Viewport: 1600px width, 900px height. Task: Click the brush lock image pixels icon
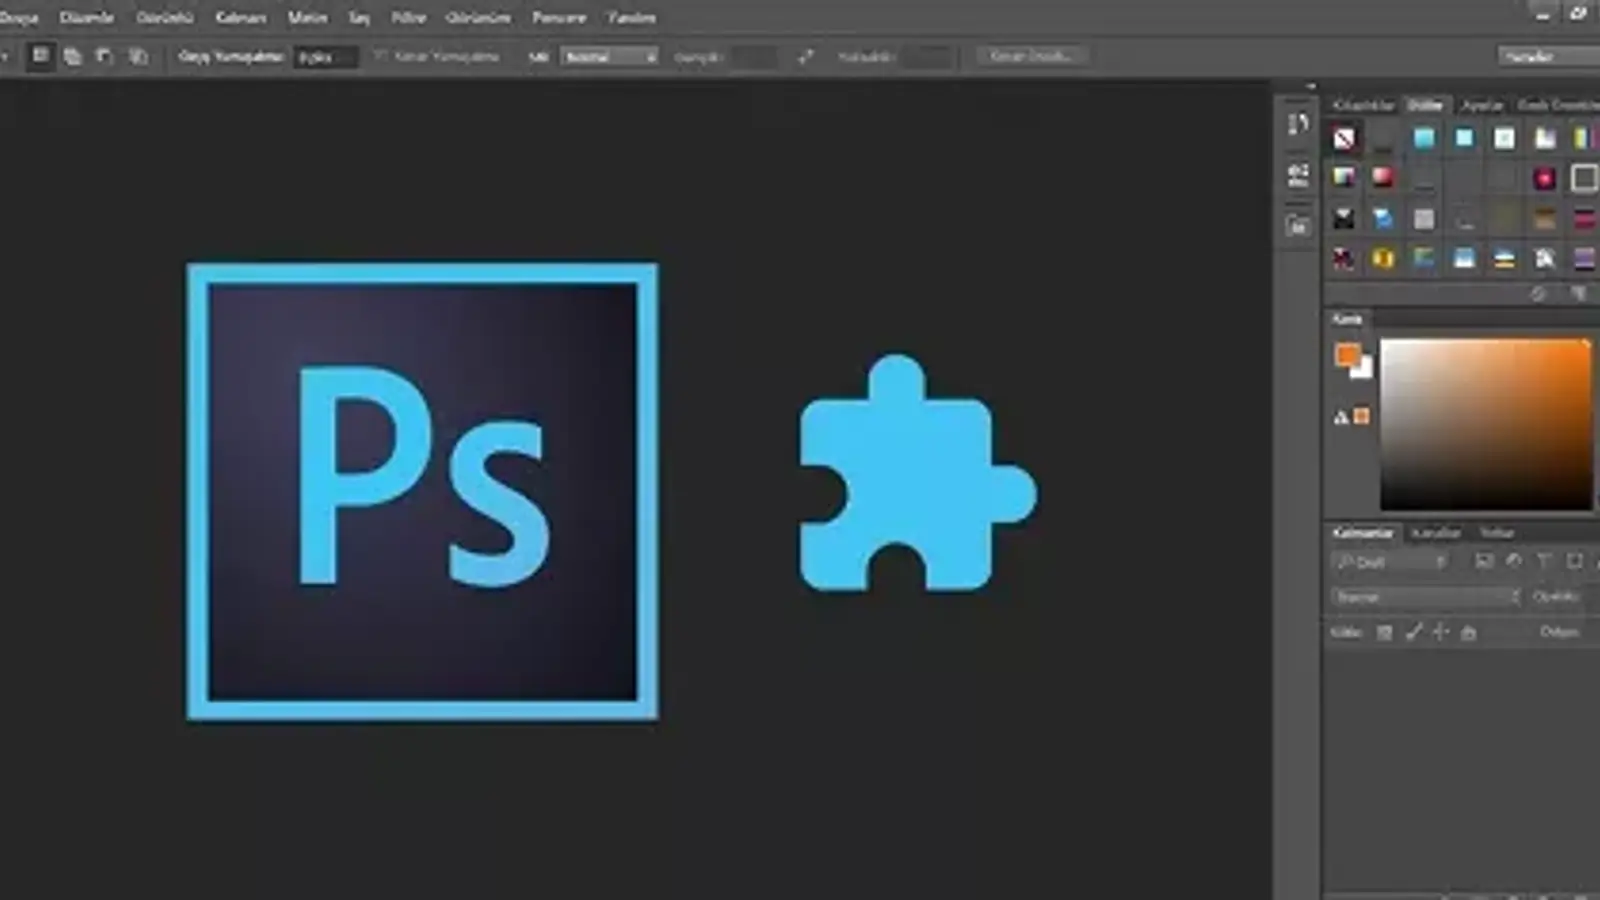click(x=1413, y=632)
